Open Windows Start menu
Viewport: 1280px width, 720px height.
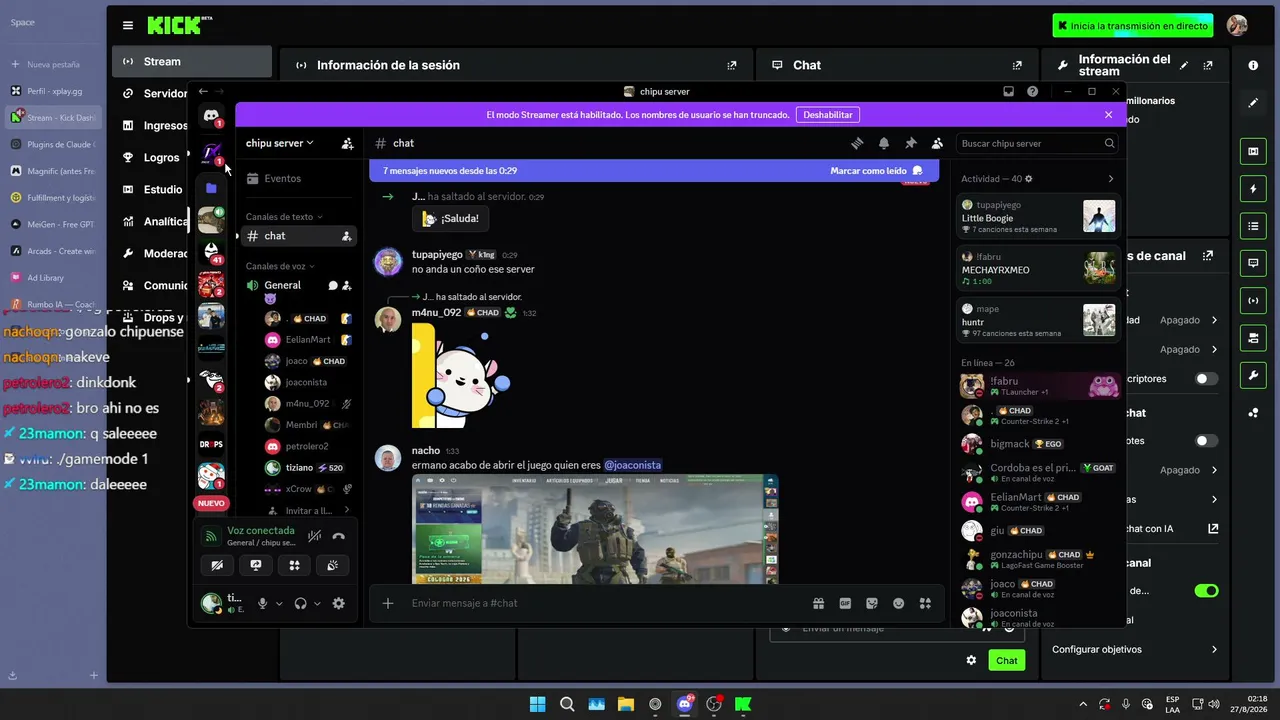(x=537, y=704)
